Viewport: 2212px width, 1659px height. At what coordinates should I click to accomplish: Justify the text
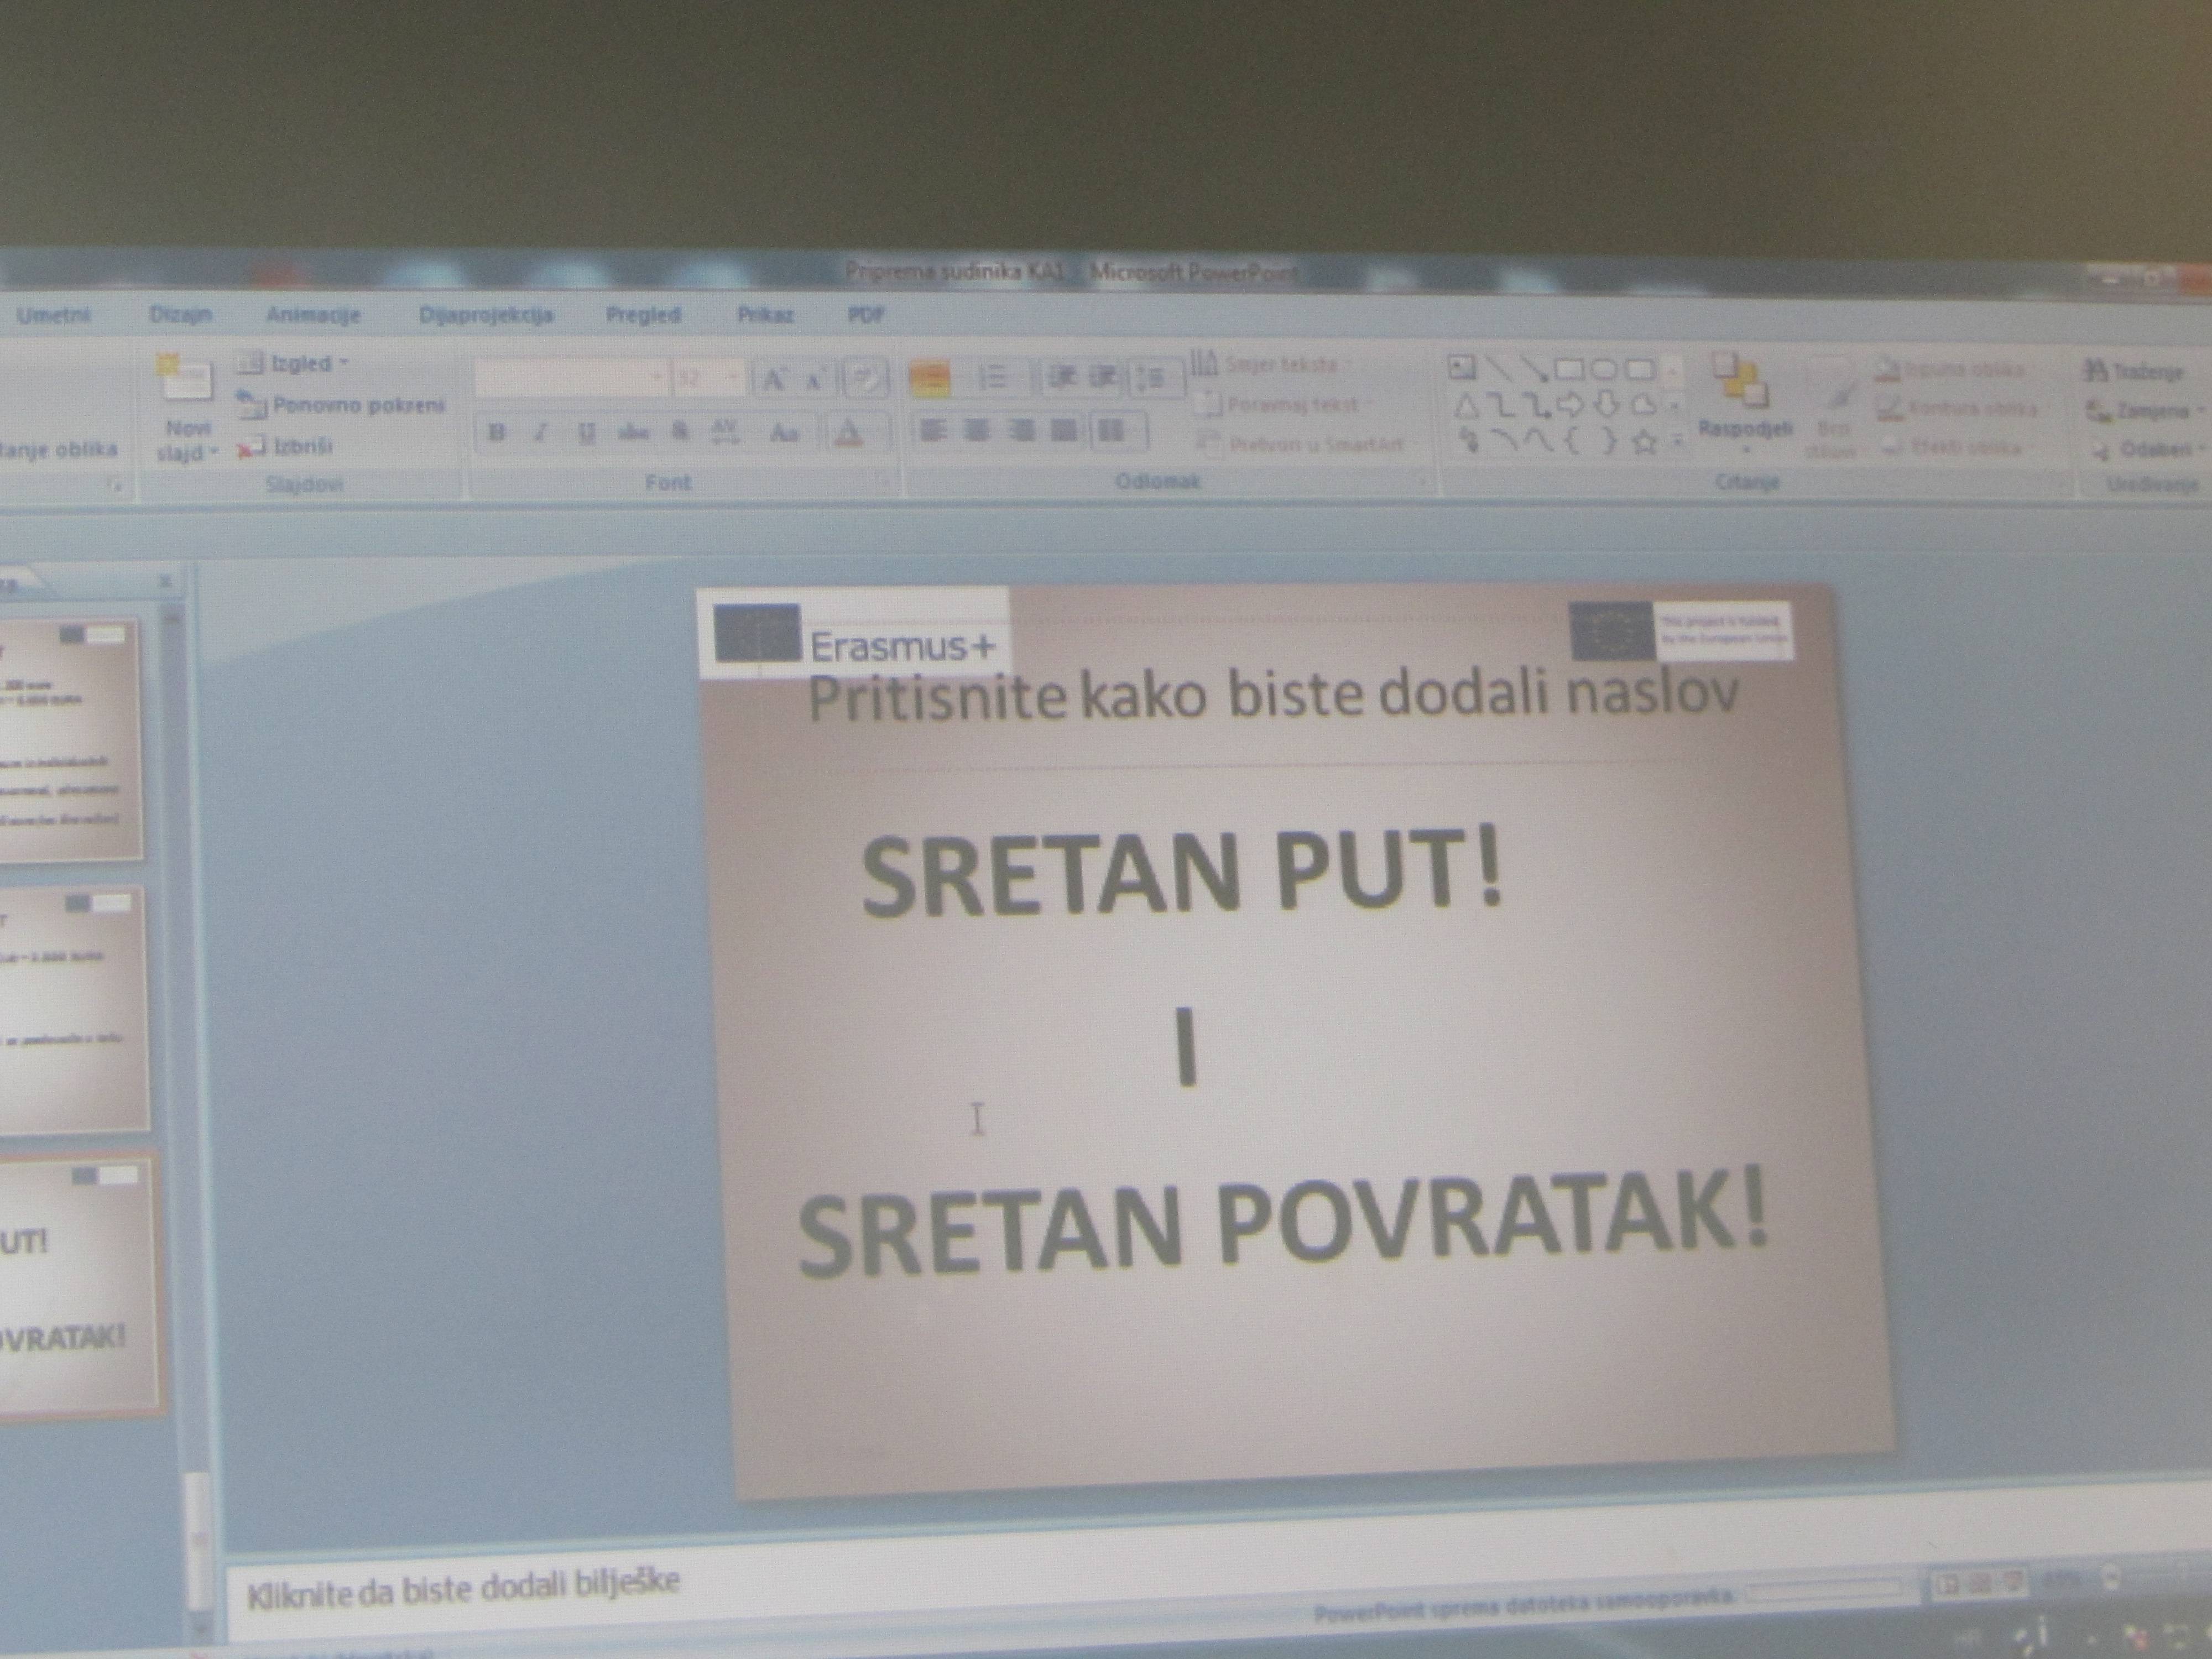click(1064, 431)
